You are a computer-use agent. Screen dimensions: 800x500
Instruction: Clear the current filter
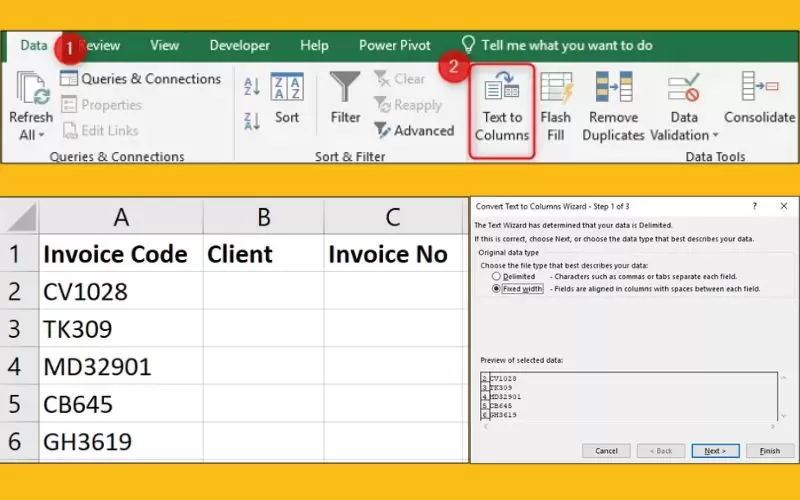click(400, 79)
